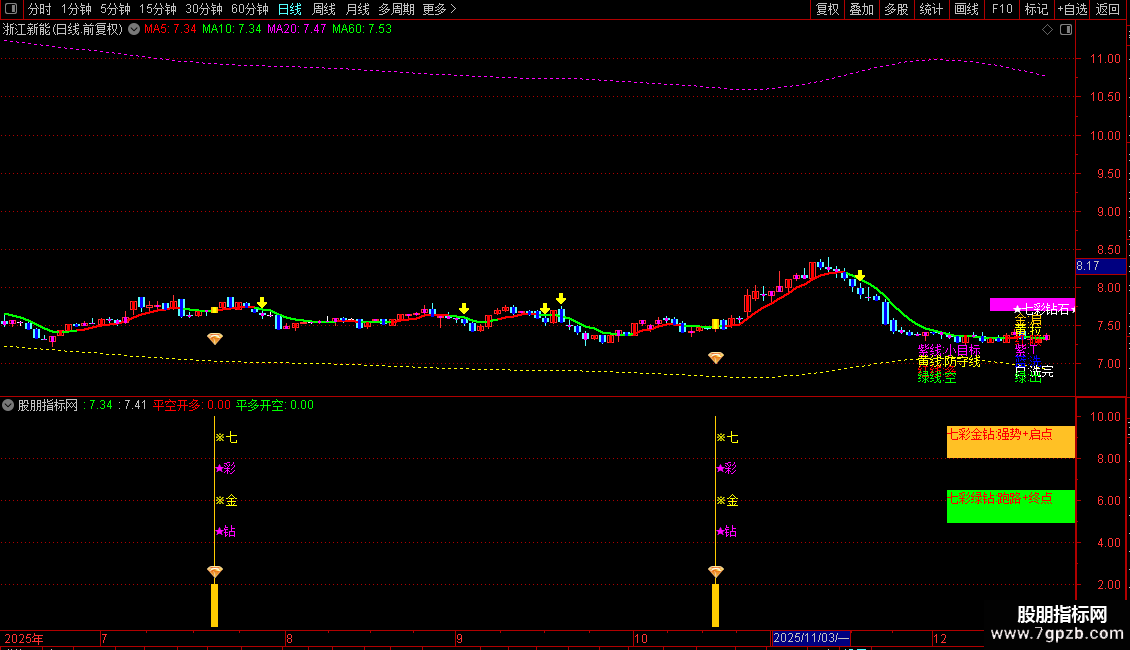
Task: Click the 9.00 price axis label
Action: [1108, 212]
